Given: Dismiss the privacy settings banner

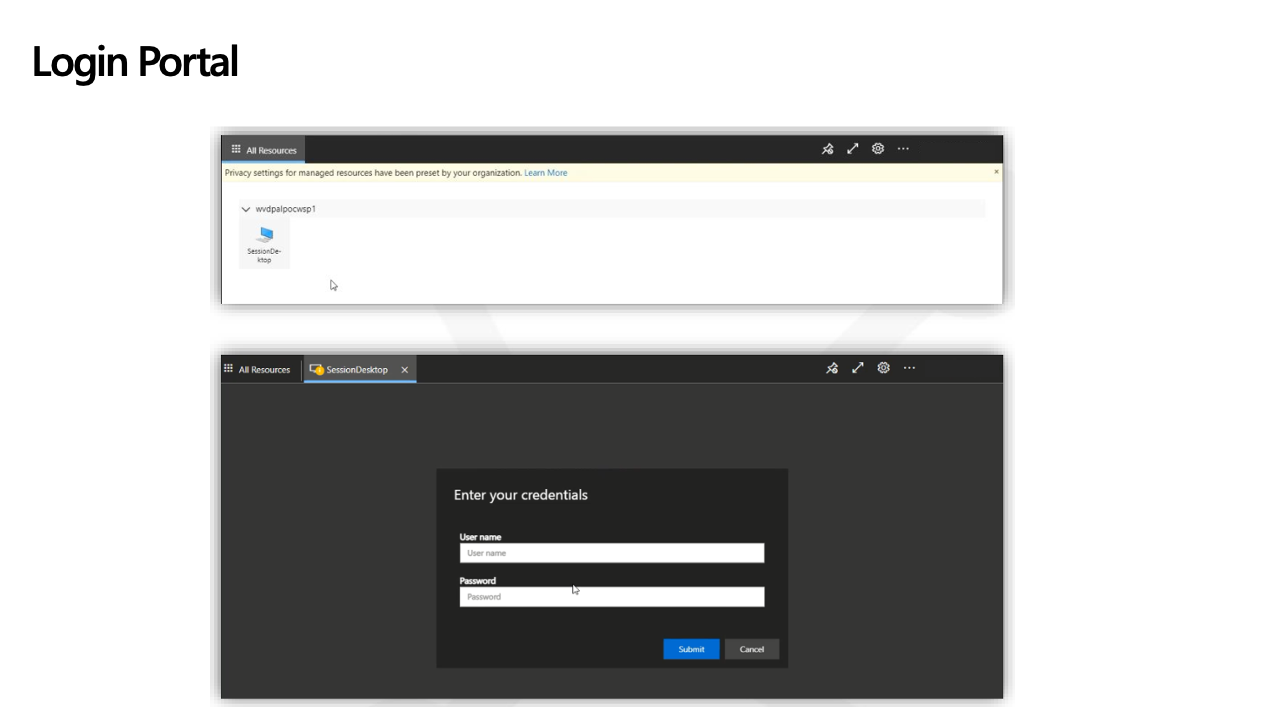Looking at the screenshot, I should [996, 172].
